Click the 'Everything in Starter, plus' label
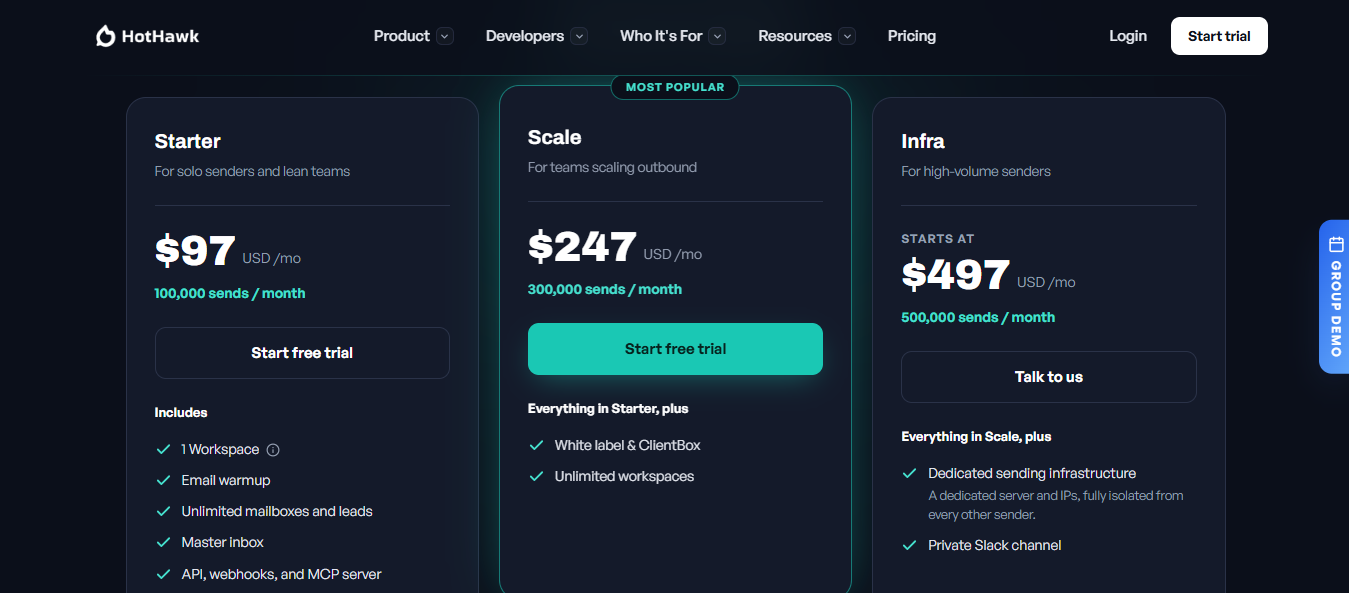Viewport: 1349px width, 593px height. pyautogui.click(x=608, y=408)
